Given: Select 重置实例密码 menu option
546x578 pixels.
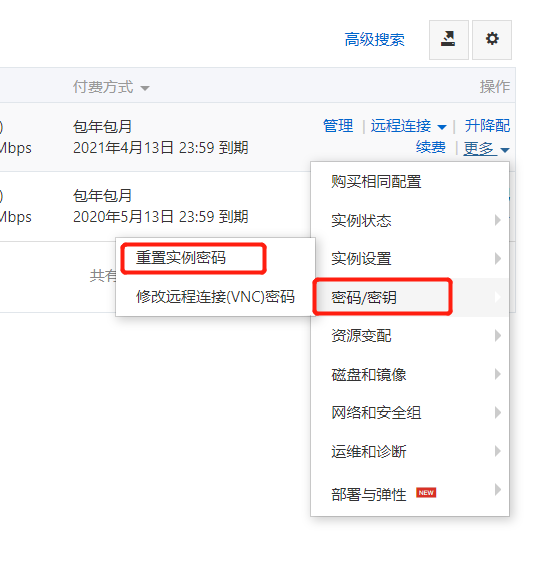Looking at the screenshot, I should click(x=181, y=258).
